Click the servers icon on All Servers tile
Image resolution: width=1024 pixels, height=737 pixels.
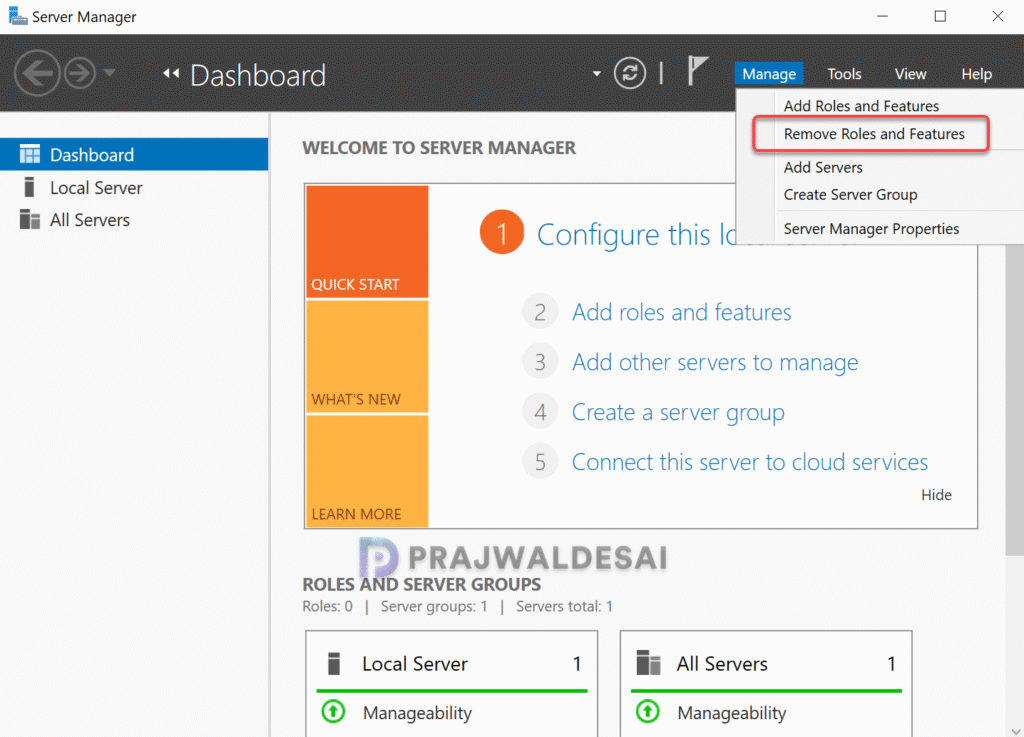648,663
